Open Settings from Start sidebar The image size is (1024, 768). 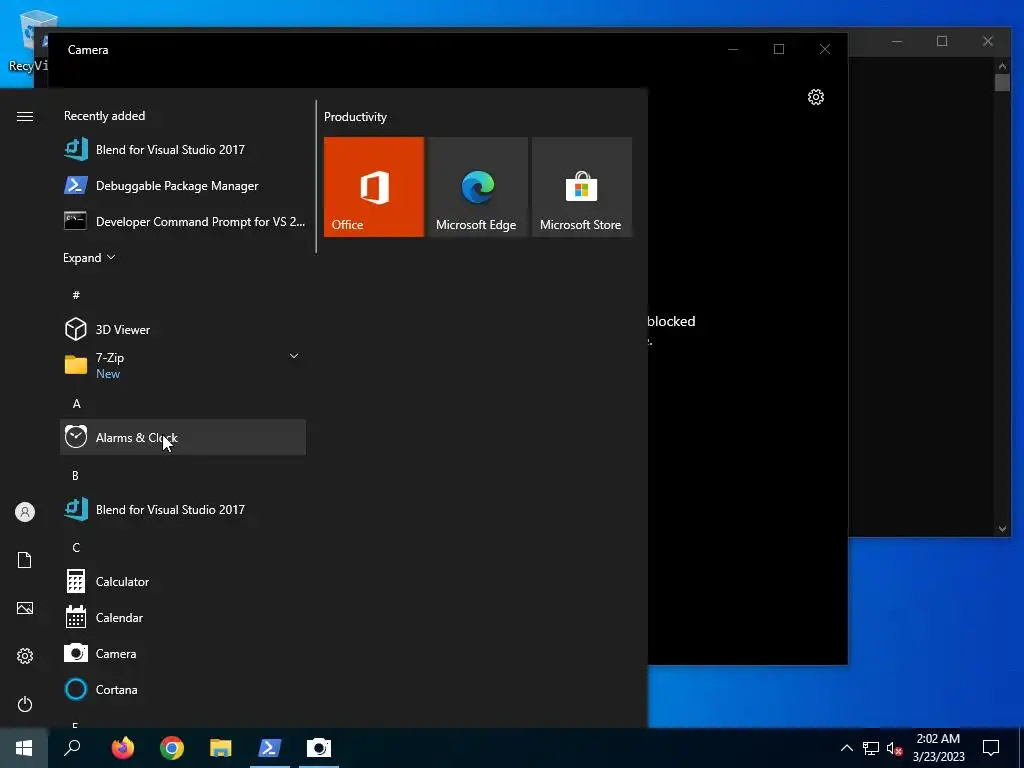coord(25,656)
